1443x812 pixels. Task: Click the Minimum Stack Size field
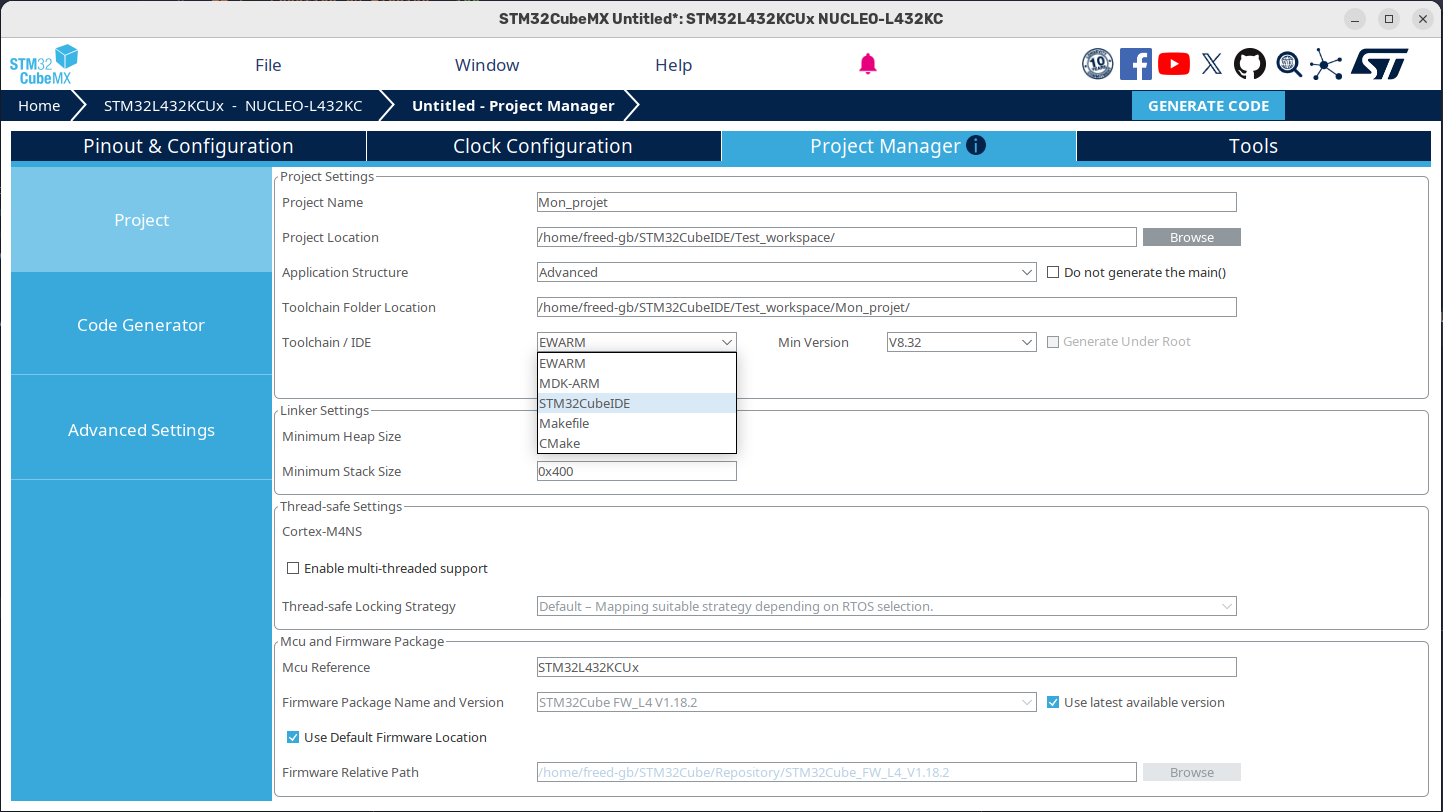coord(637,471)
